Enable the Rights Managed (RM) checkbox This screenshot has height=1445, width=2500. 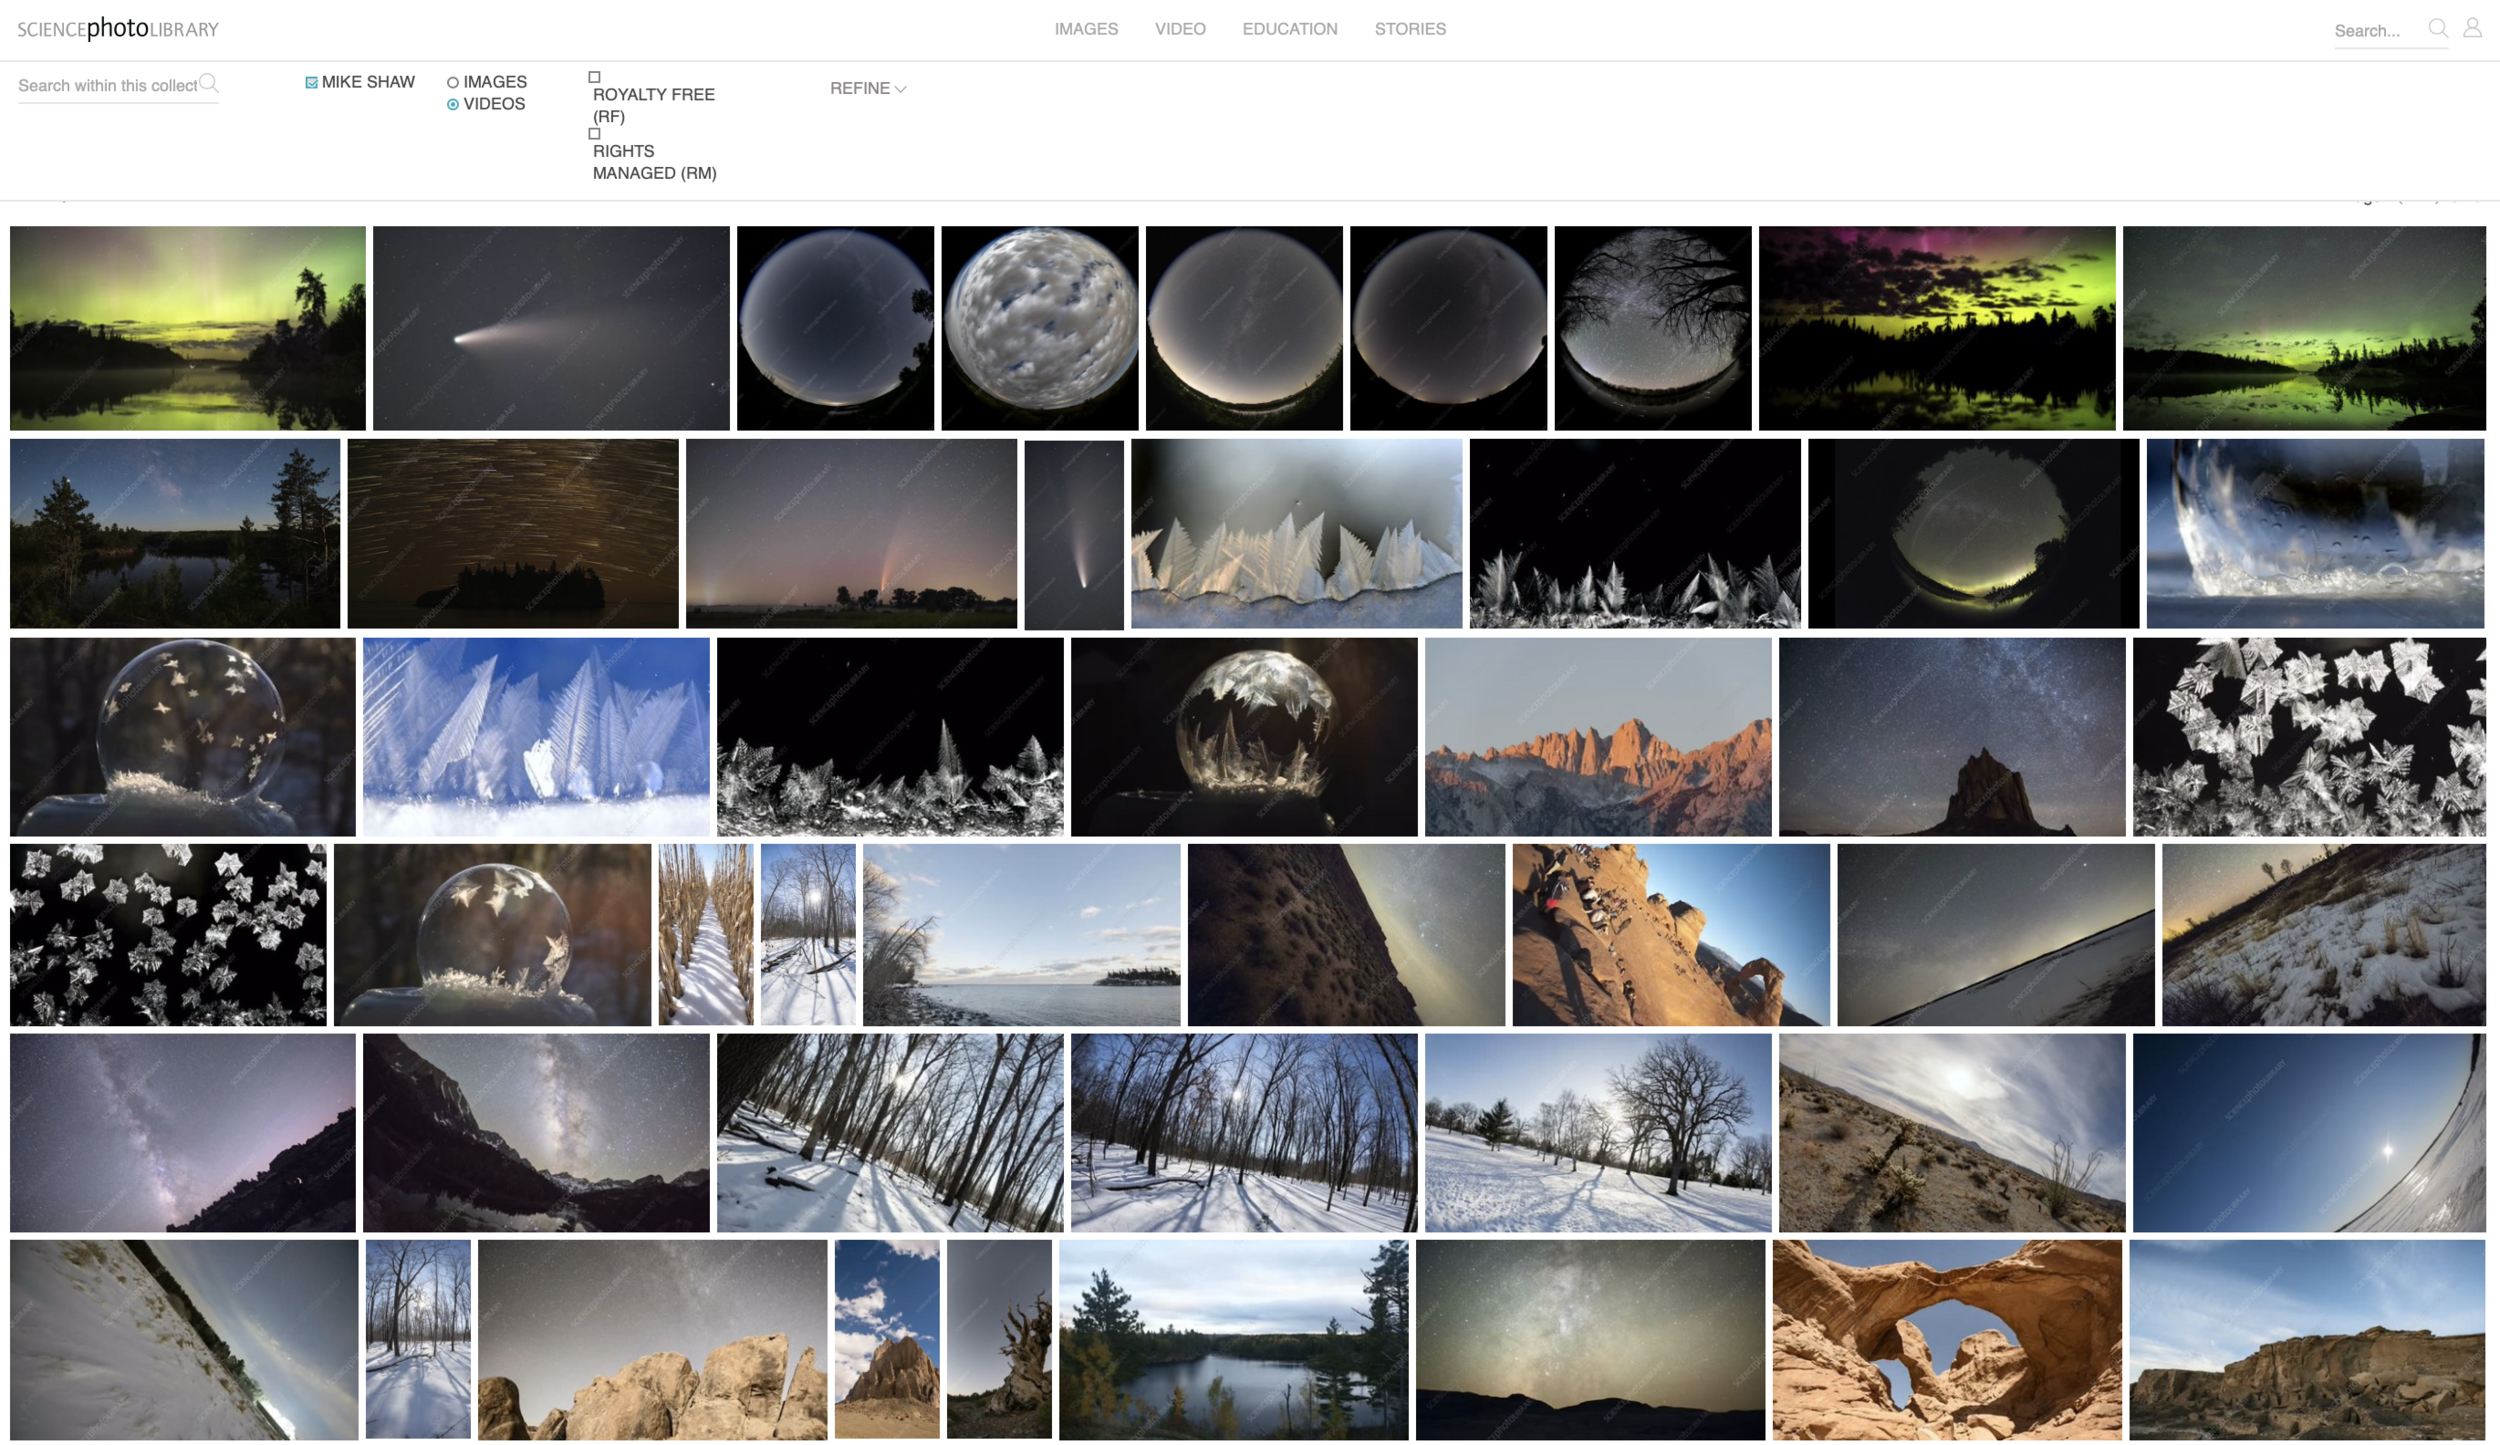594,134
